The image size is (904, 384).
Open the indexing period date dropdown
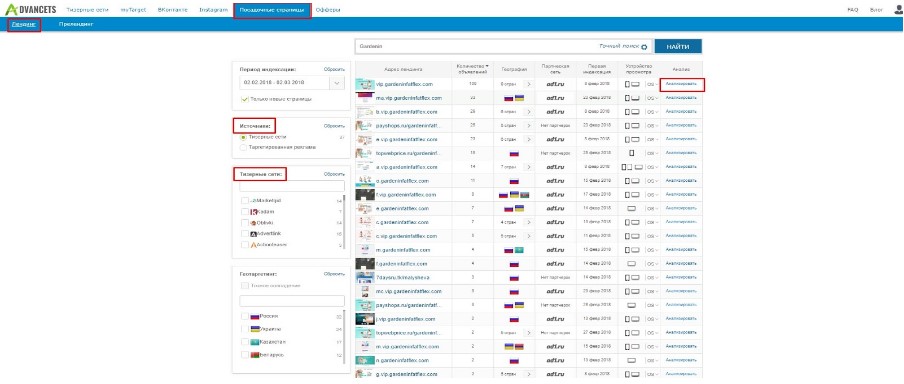(337, 83)
